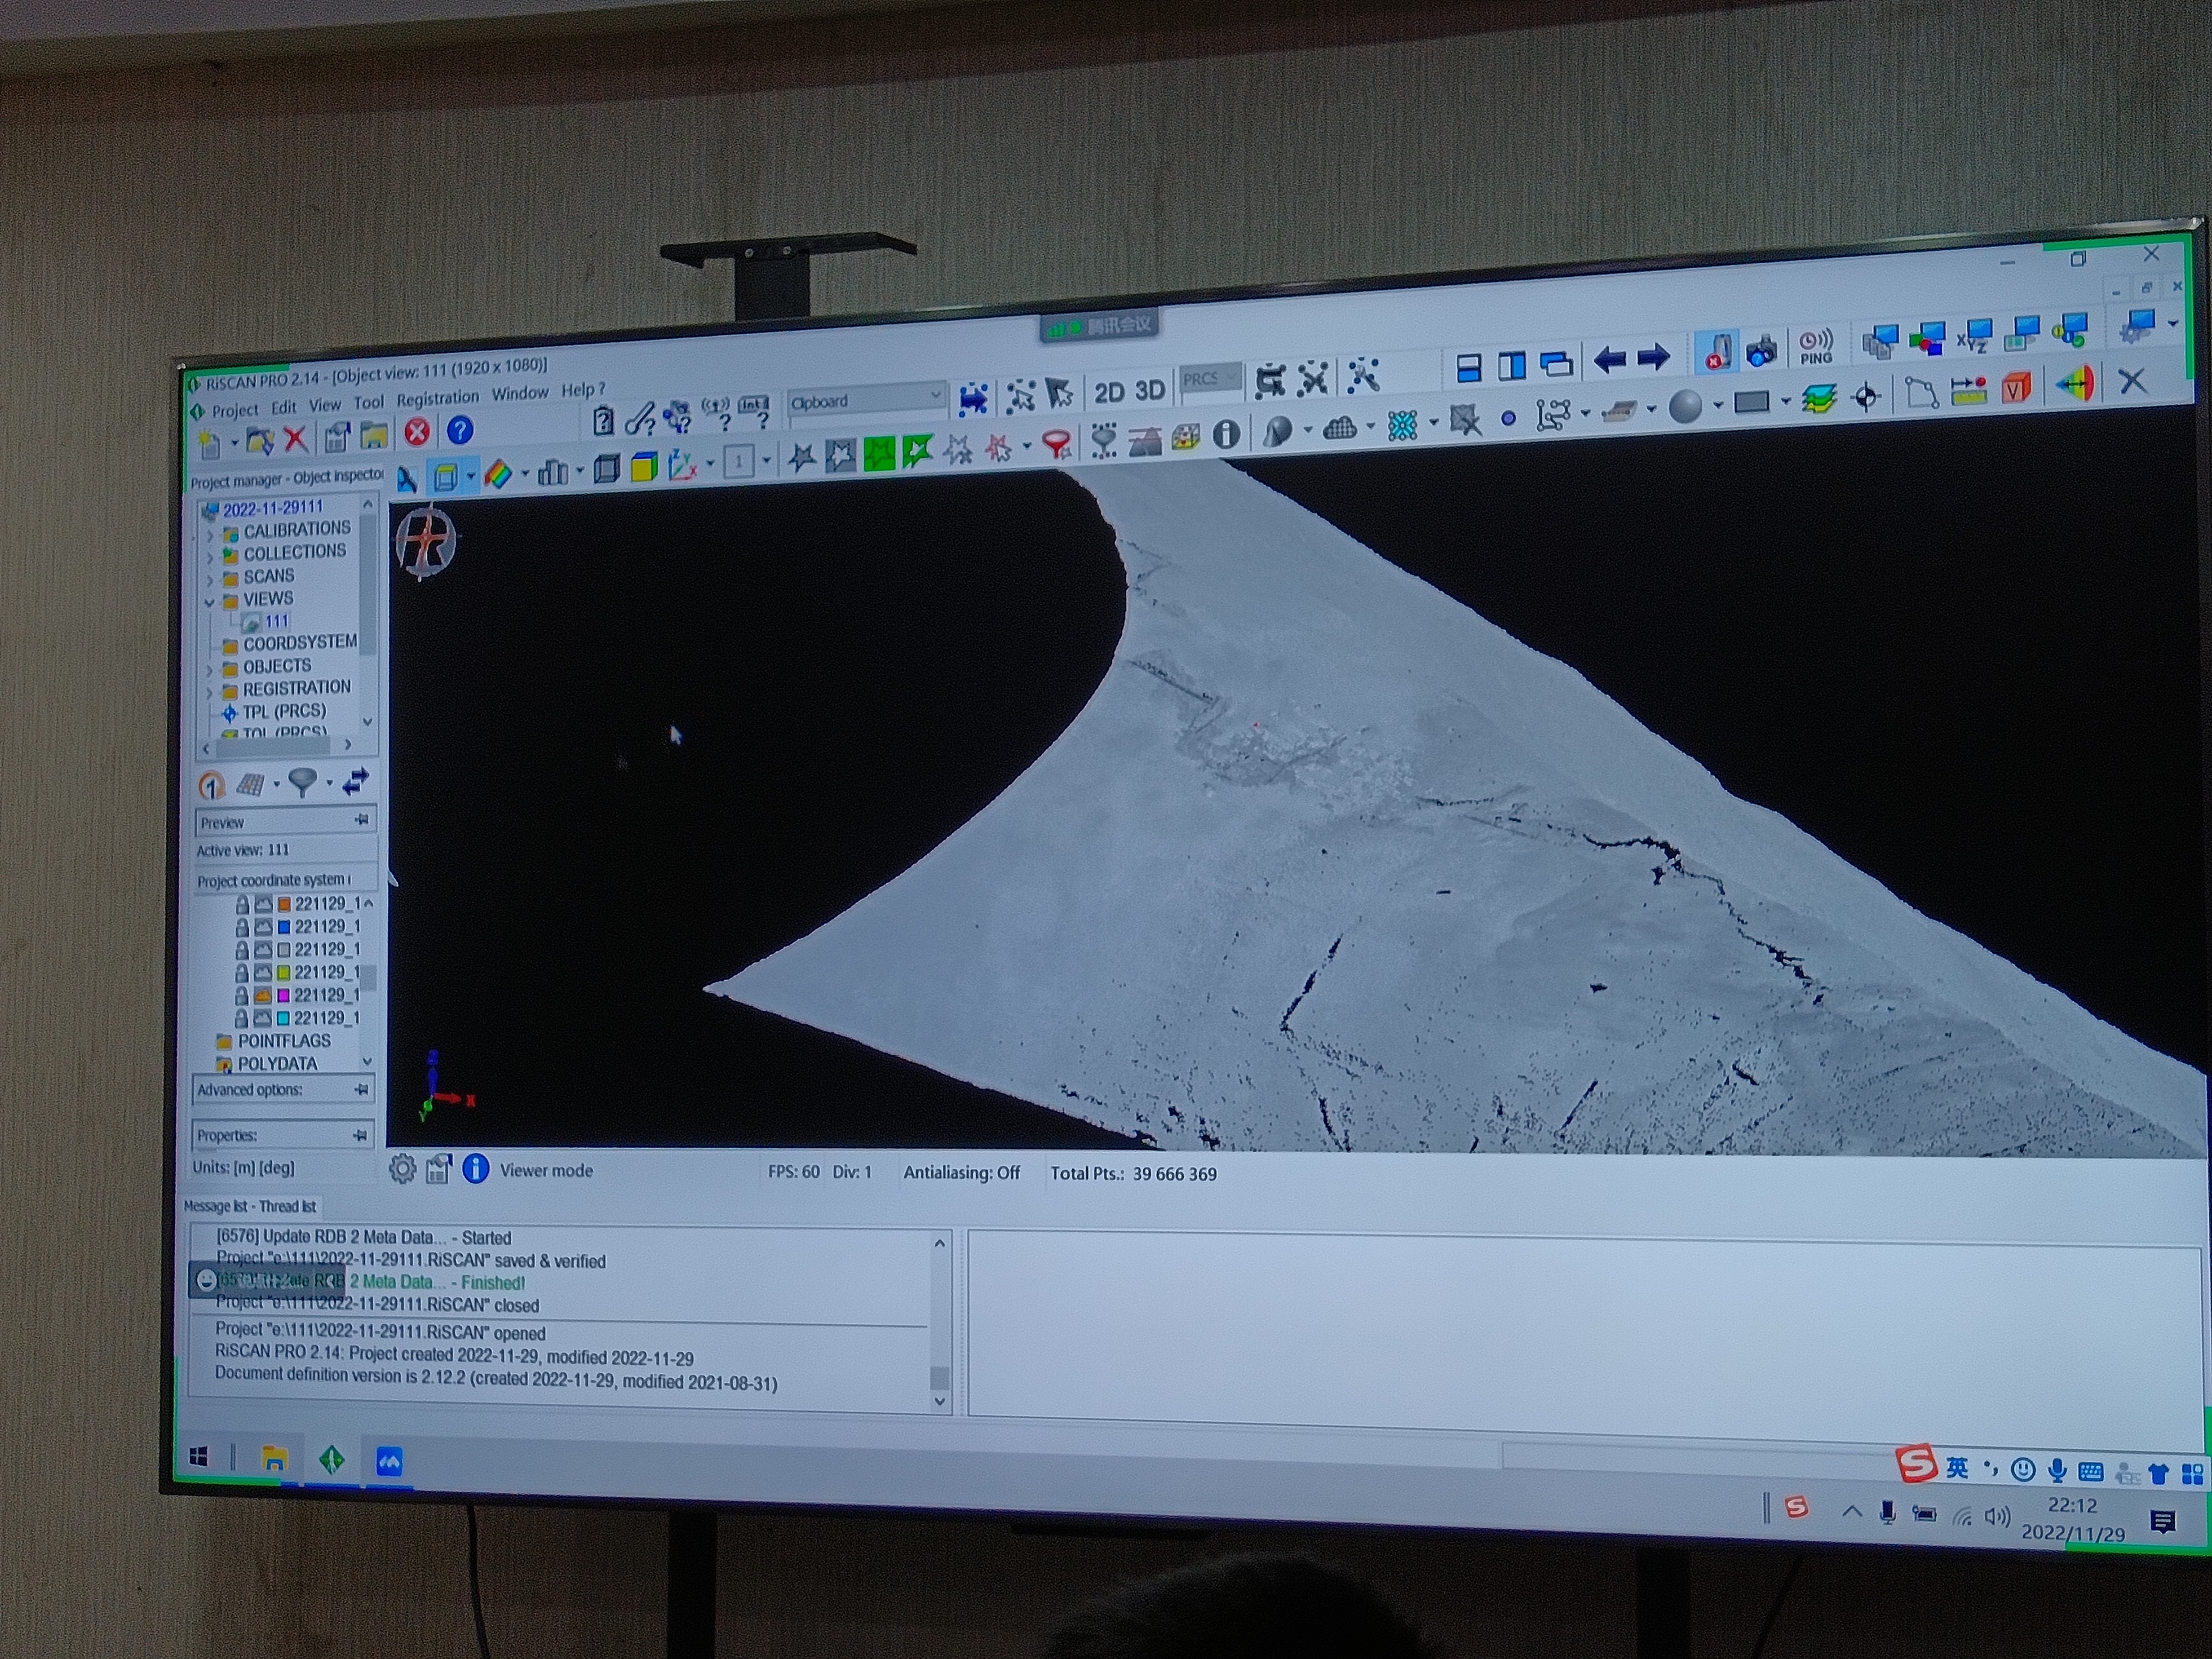Screen dimensions: 2212x1659
Task: Open the Registration menu
Action: 437,398
